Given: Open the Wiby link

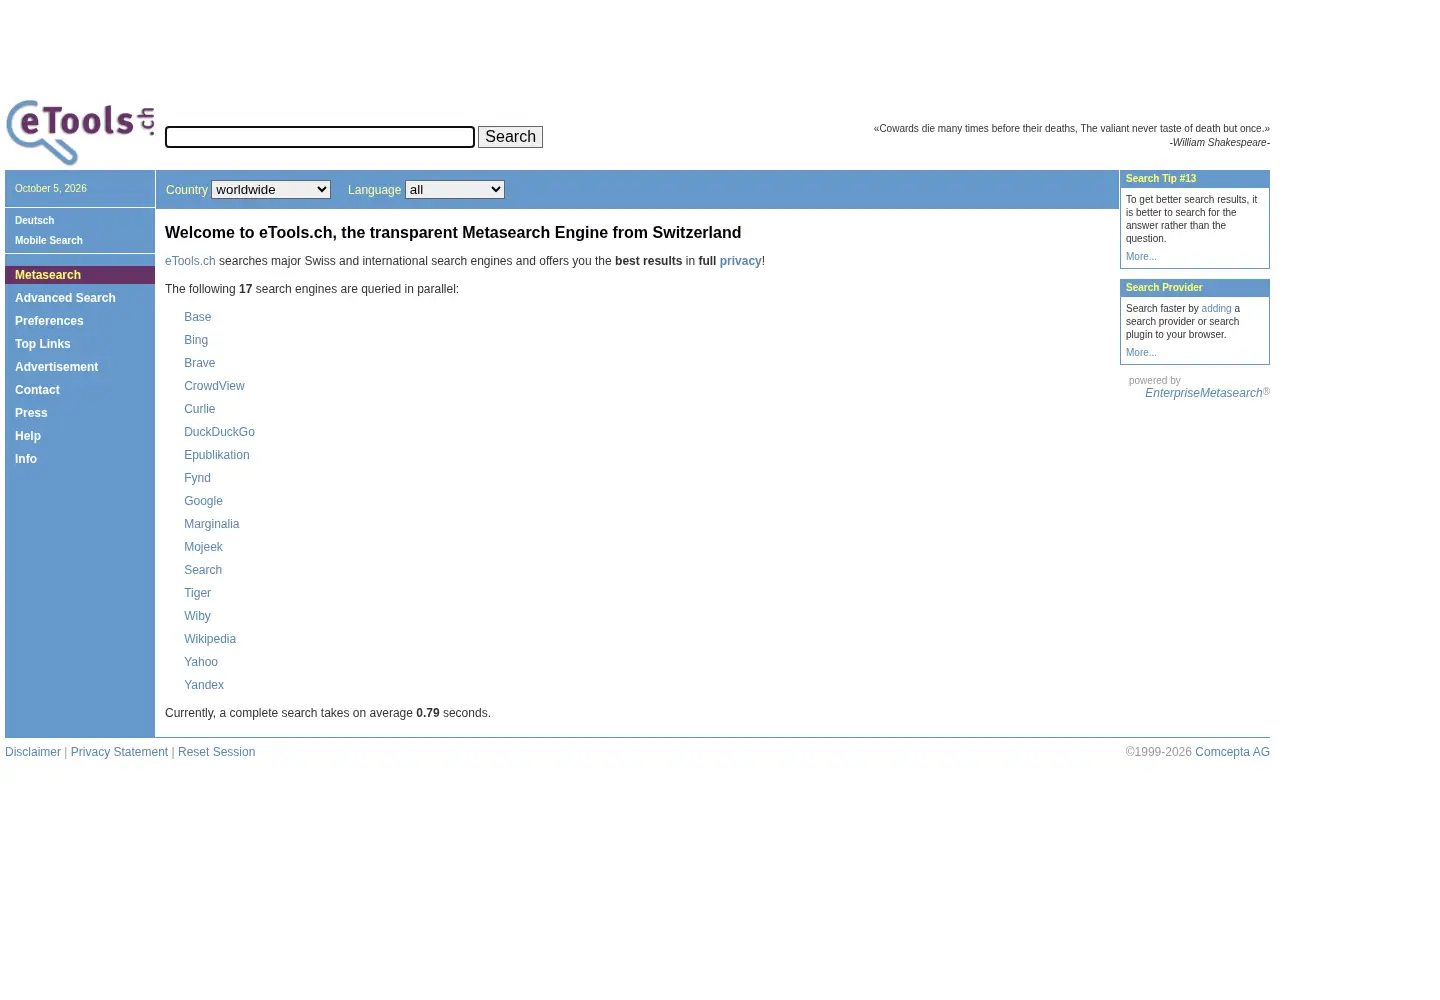Looking at the screenshot, I should point(198,616).
